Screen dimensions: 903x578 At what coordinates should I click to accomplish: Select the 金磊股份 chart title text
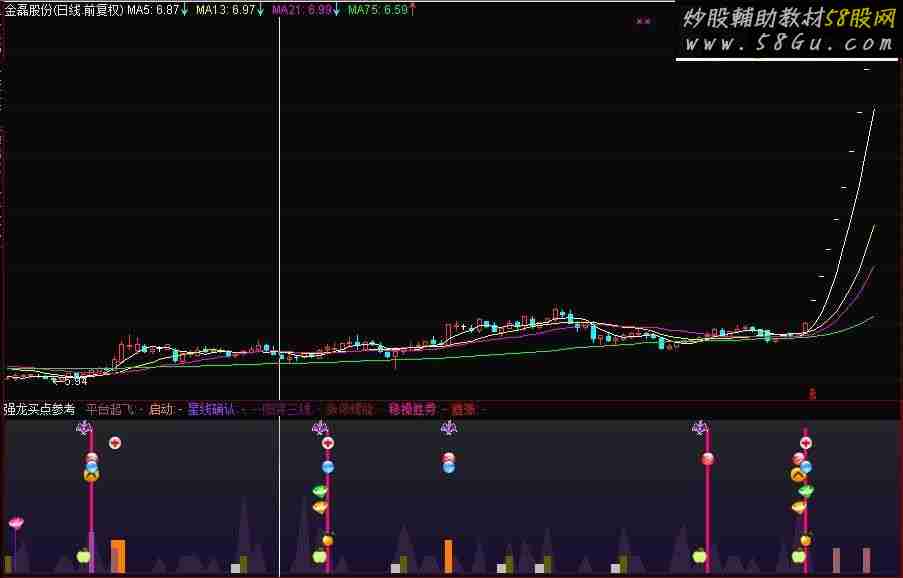[x=63, y=10]
